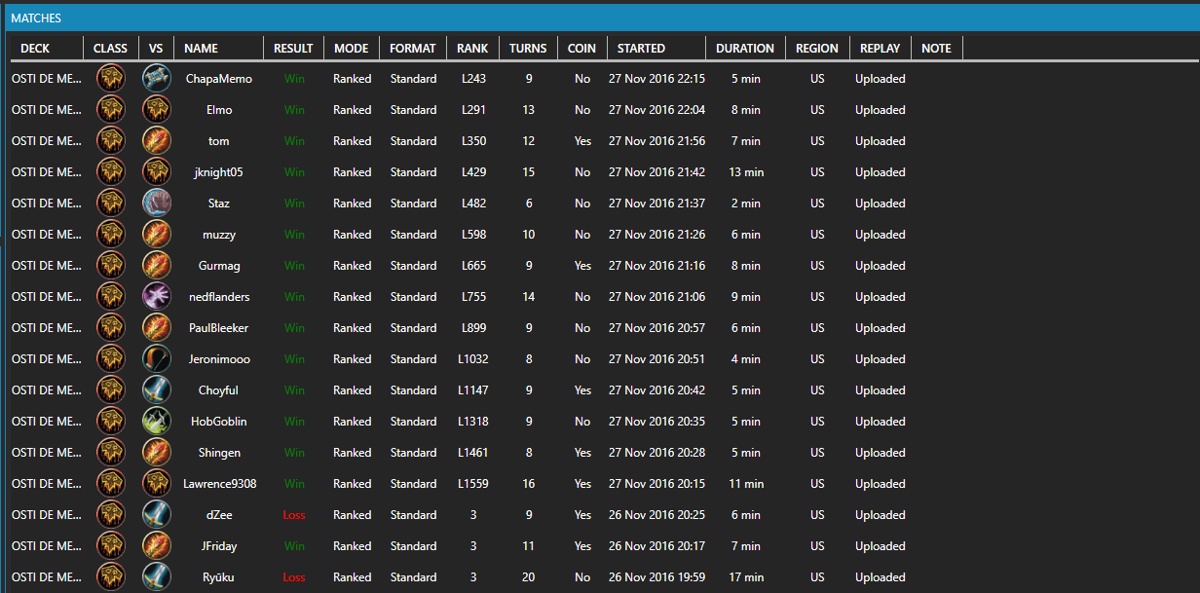Click rank value L1559
Viewport: 1200px width, 593px height.
[x=473, y=484]
